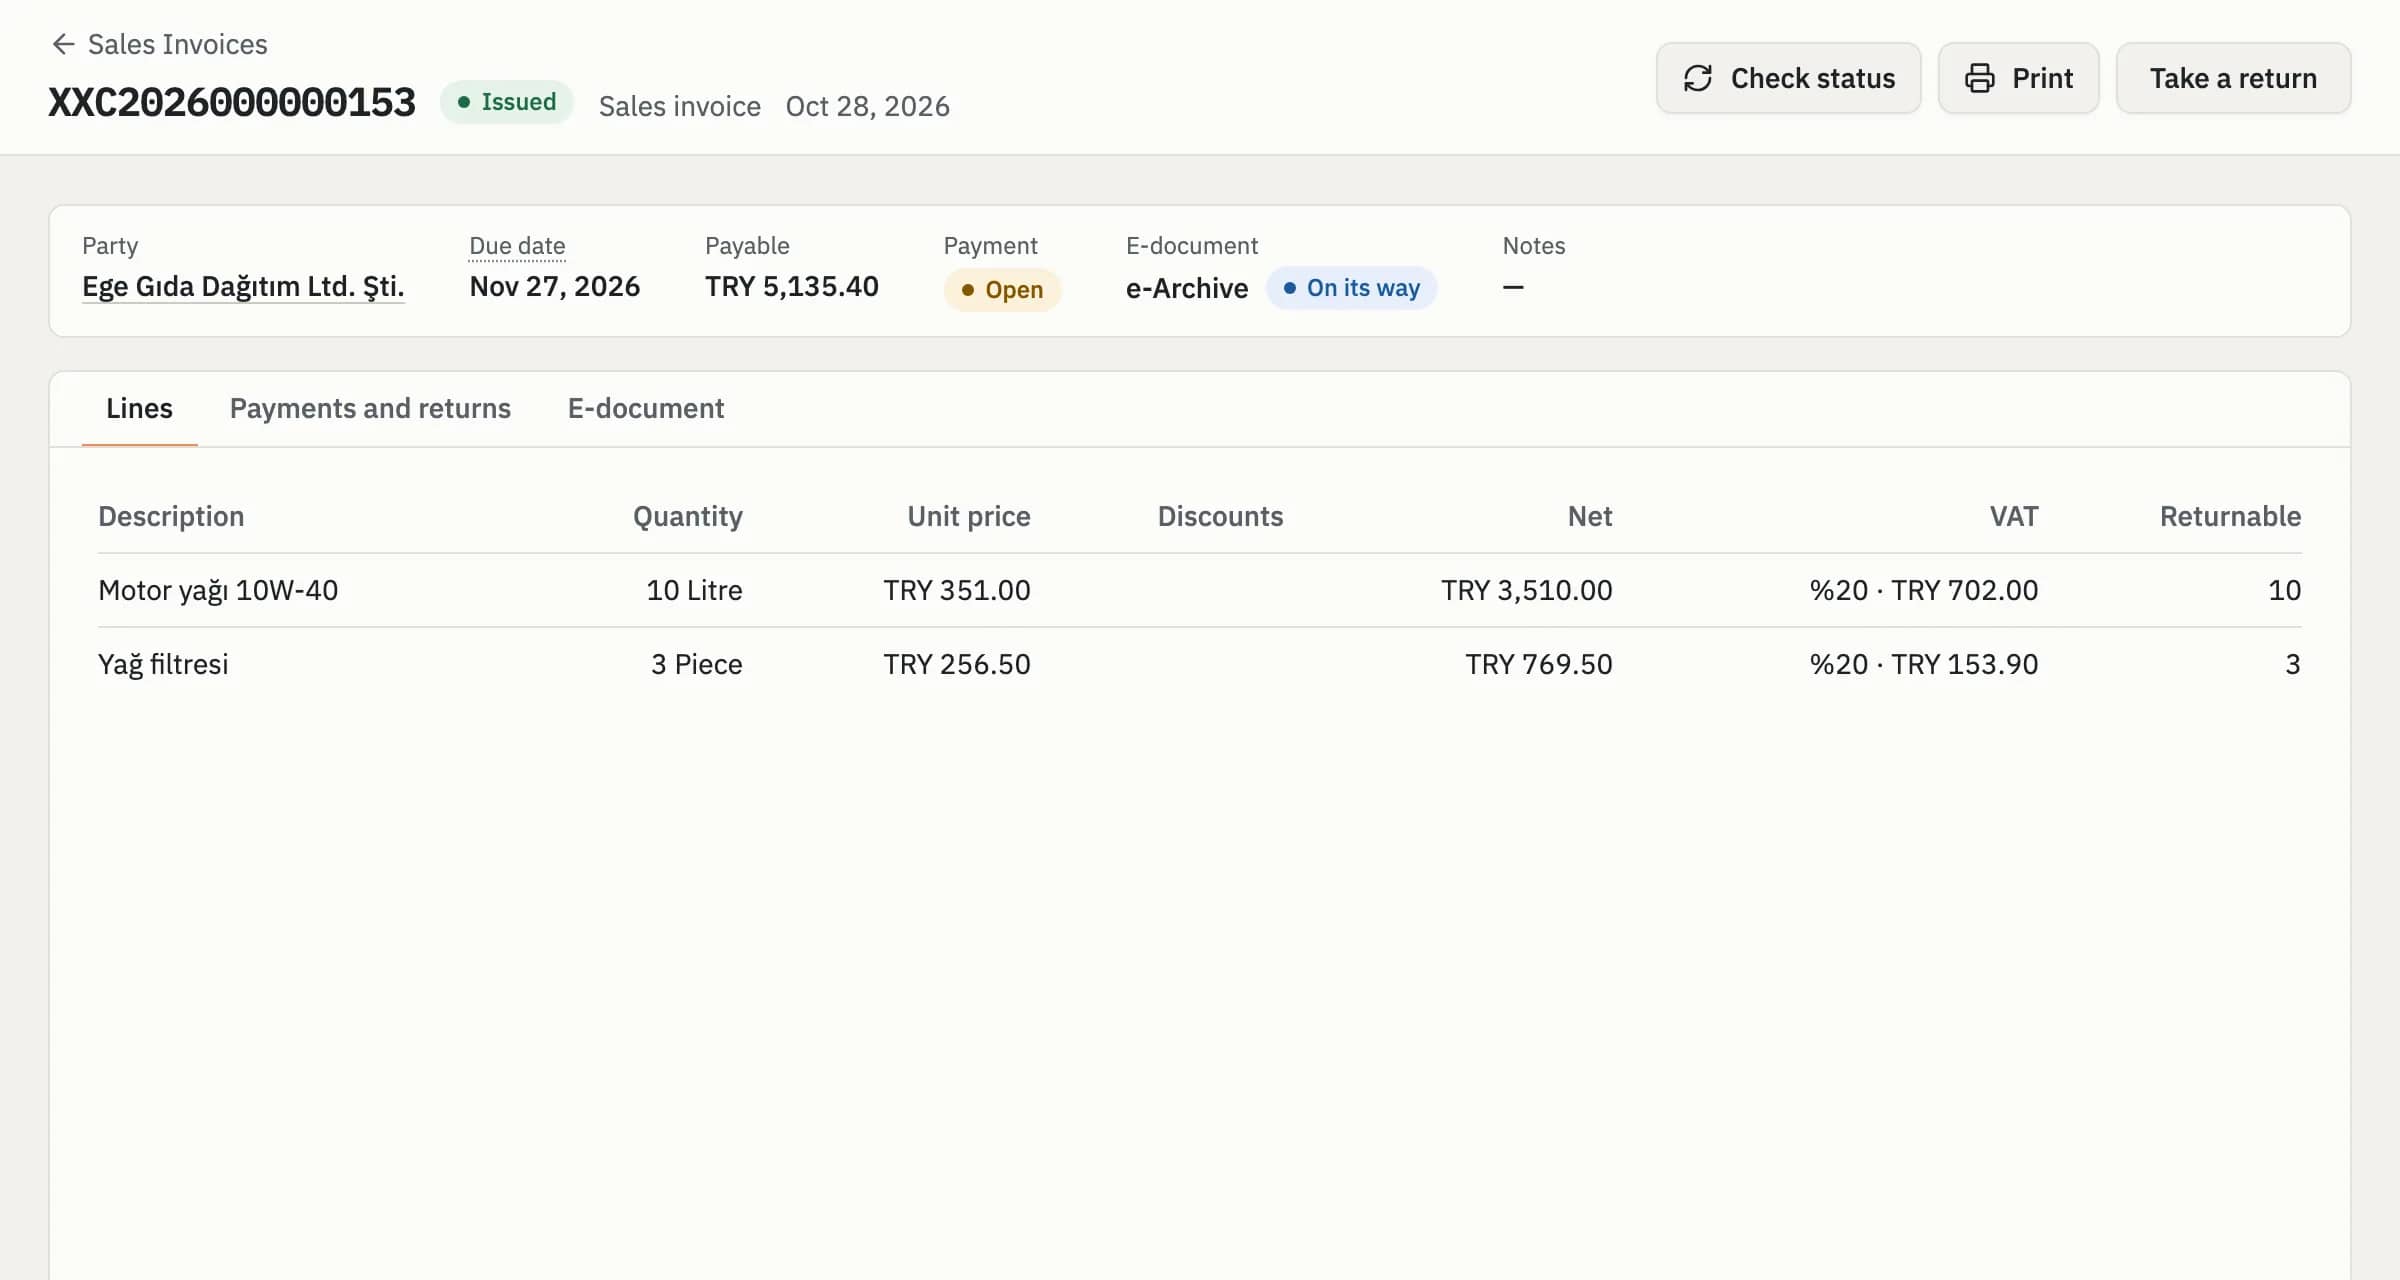
Task: Click returnable count for Yağ filtresi
Action: click(x=2293, y=664)
